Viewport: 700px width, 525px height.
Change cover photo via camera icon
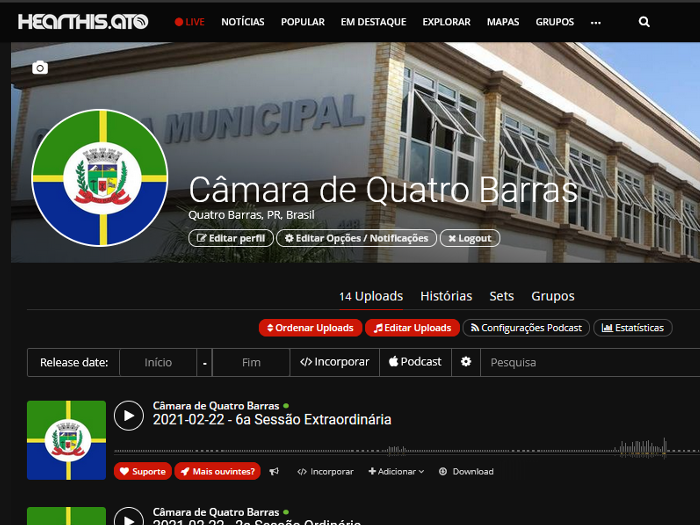click(x=40, y=67)
